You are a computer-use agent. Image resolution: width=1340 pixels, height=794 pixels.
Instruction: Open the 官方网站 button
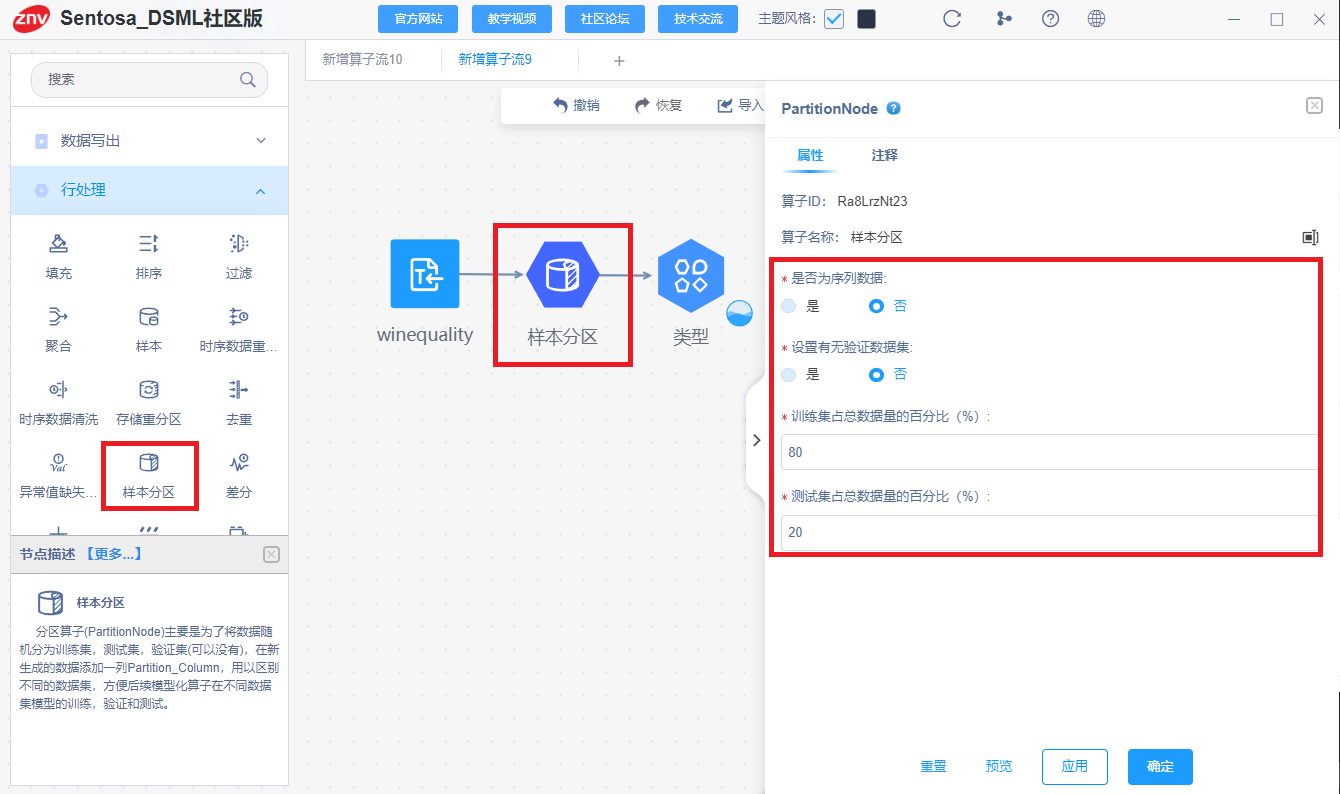pyautogui.click(x=418, y=19)
